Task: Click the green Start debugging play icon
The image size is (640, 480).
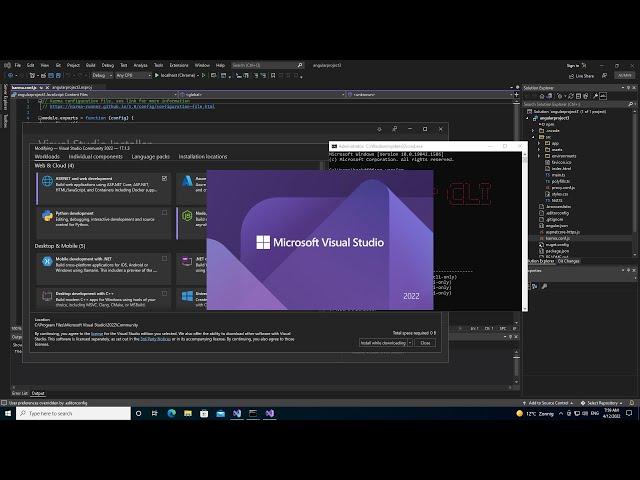Action: coord(157,76)
